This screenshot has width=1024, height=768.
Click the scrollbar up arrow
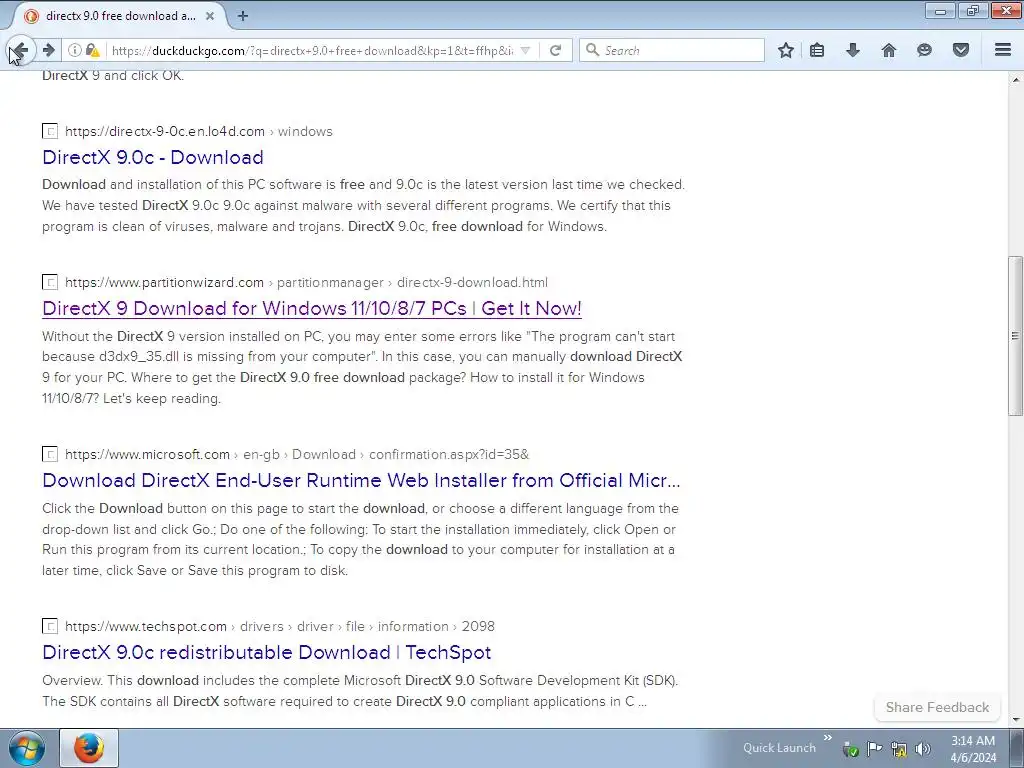pos(1015,79)
